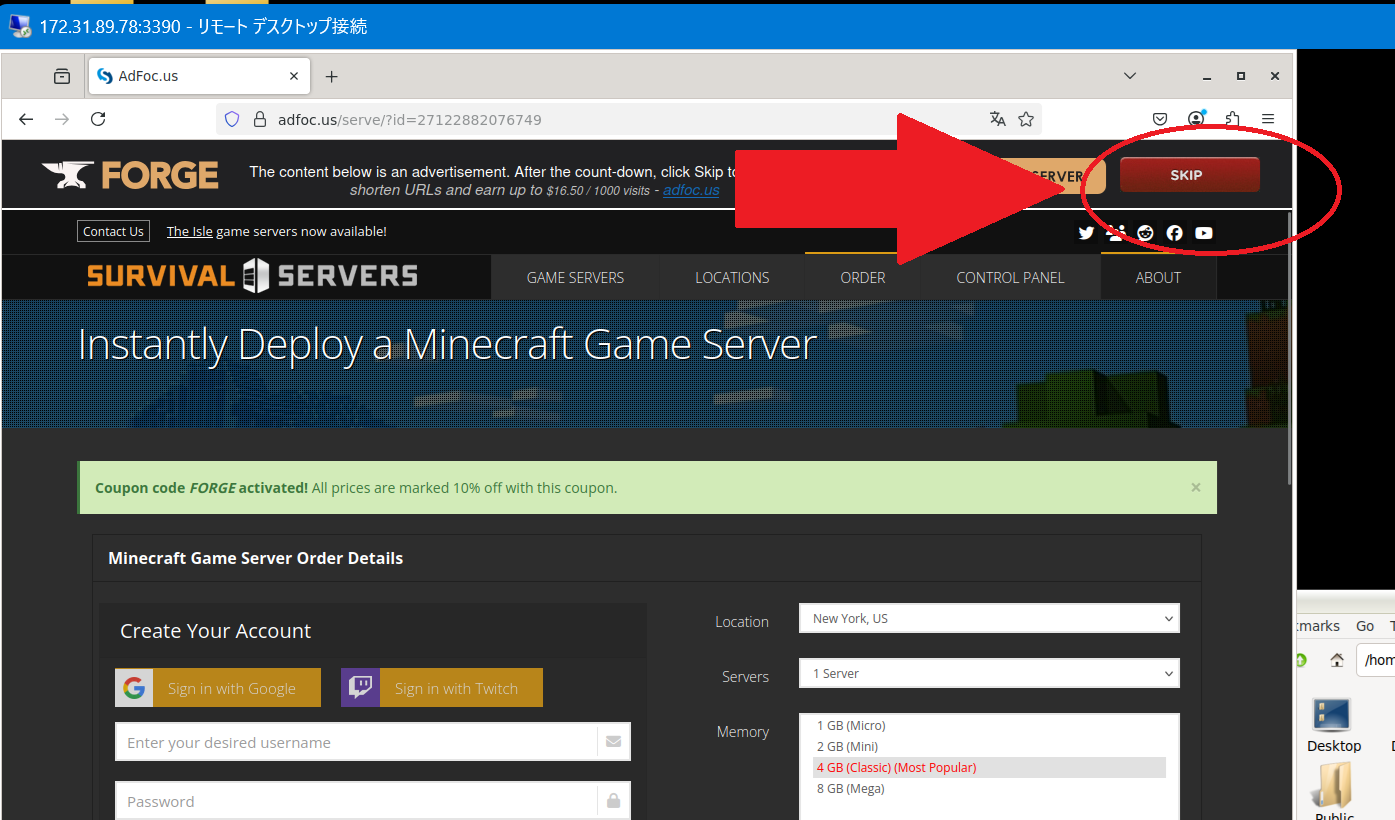The height and width of the screenshot is (820, 1395).
Task: Click the Survival Servers logo
Action: pyautogui.click(x=252, y=275)
